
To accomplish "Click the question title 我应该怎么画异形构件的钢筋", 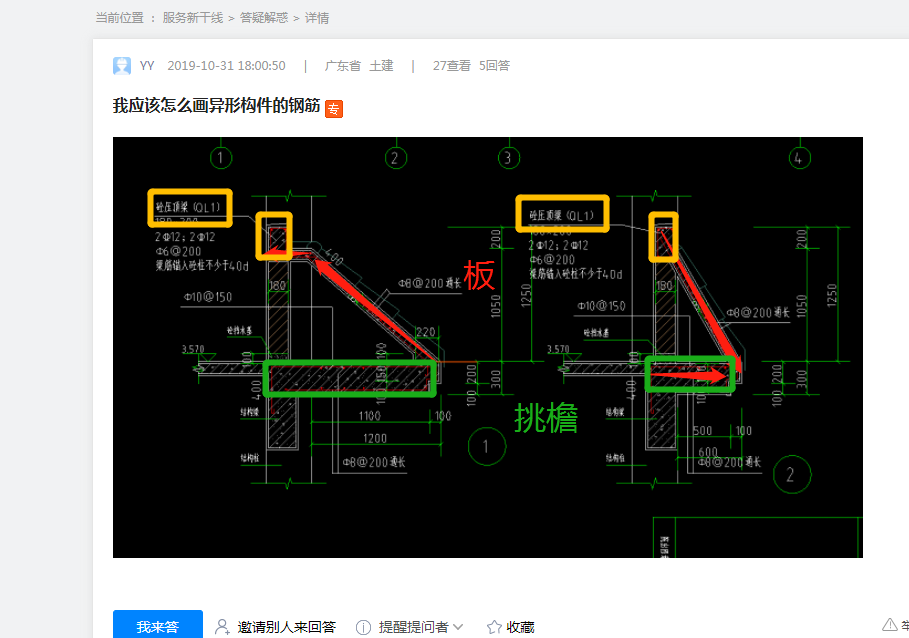I will 216,105.
